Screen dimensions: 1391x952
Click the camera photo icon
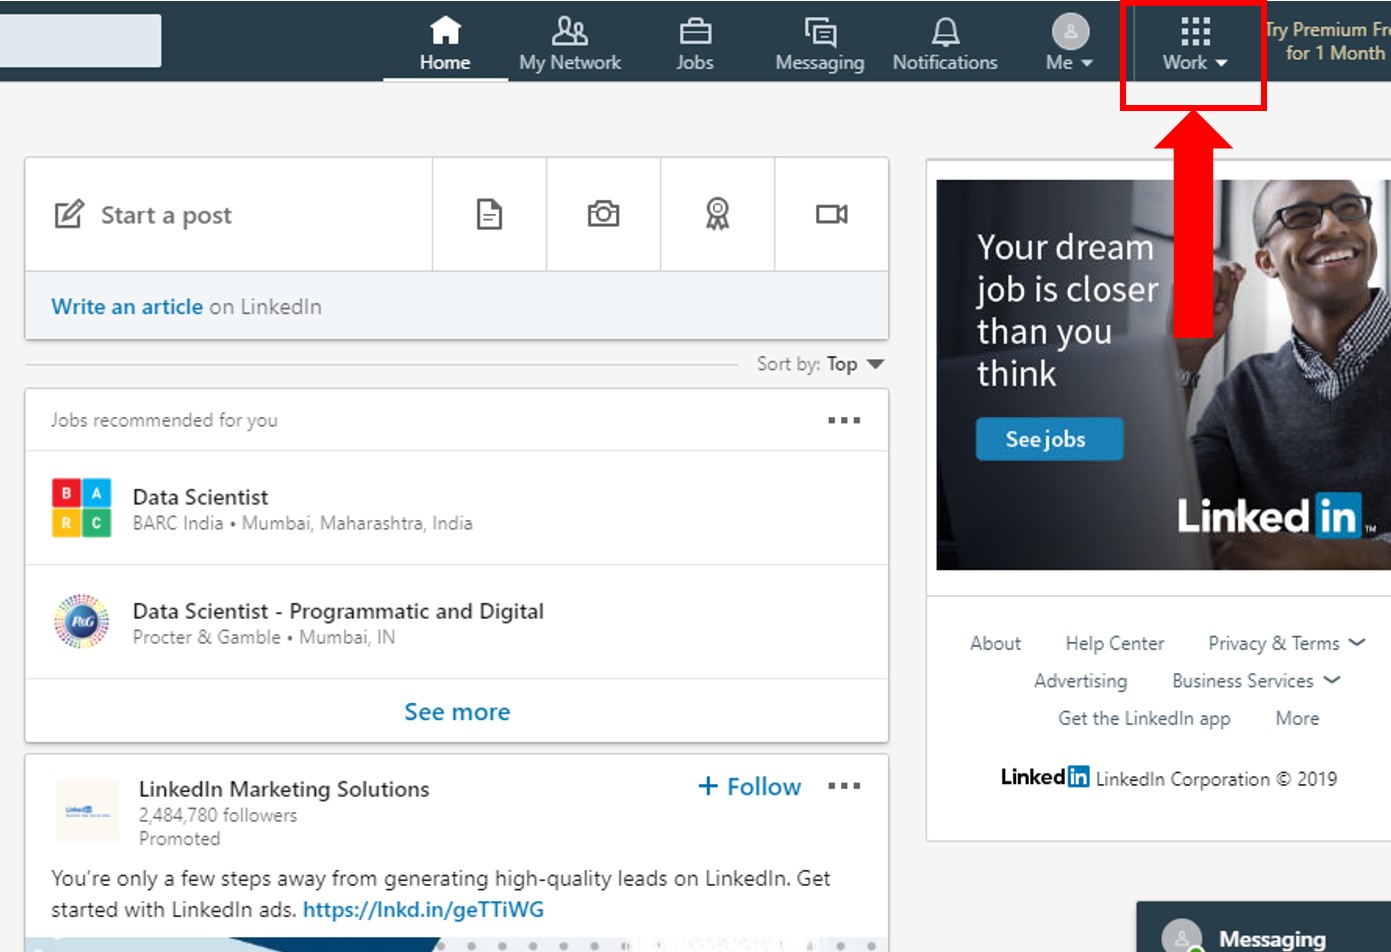pyautogui.click(x=603, y=214)
